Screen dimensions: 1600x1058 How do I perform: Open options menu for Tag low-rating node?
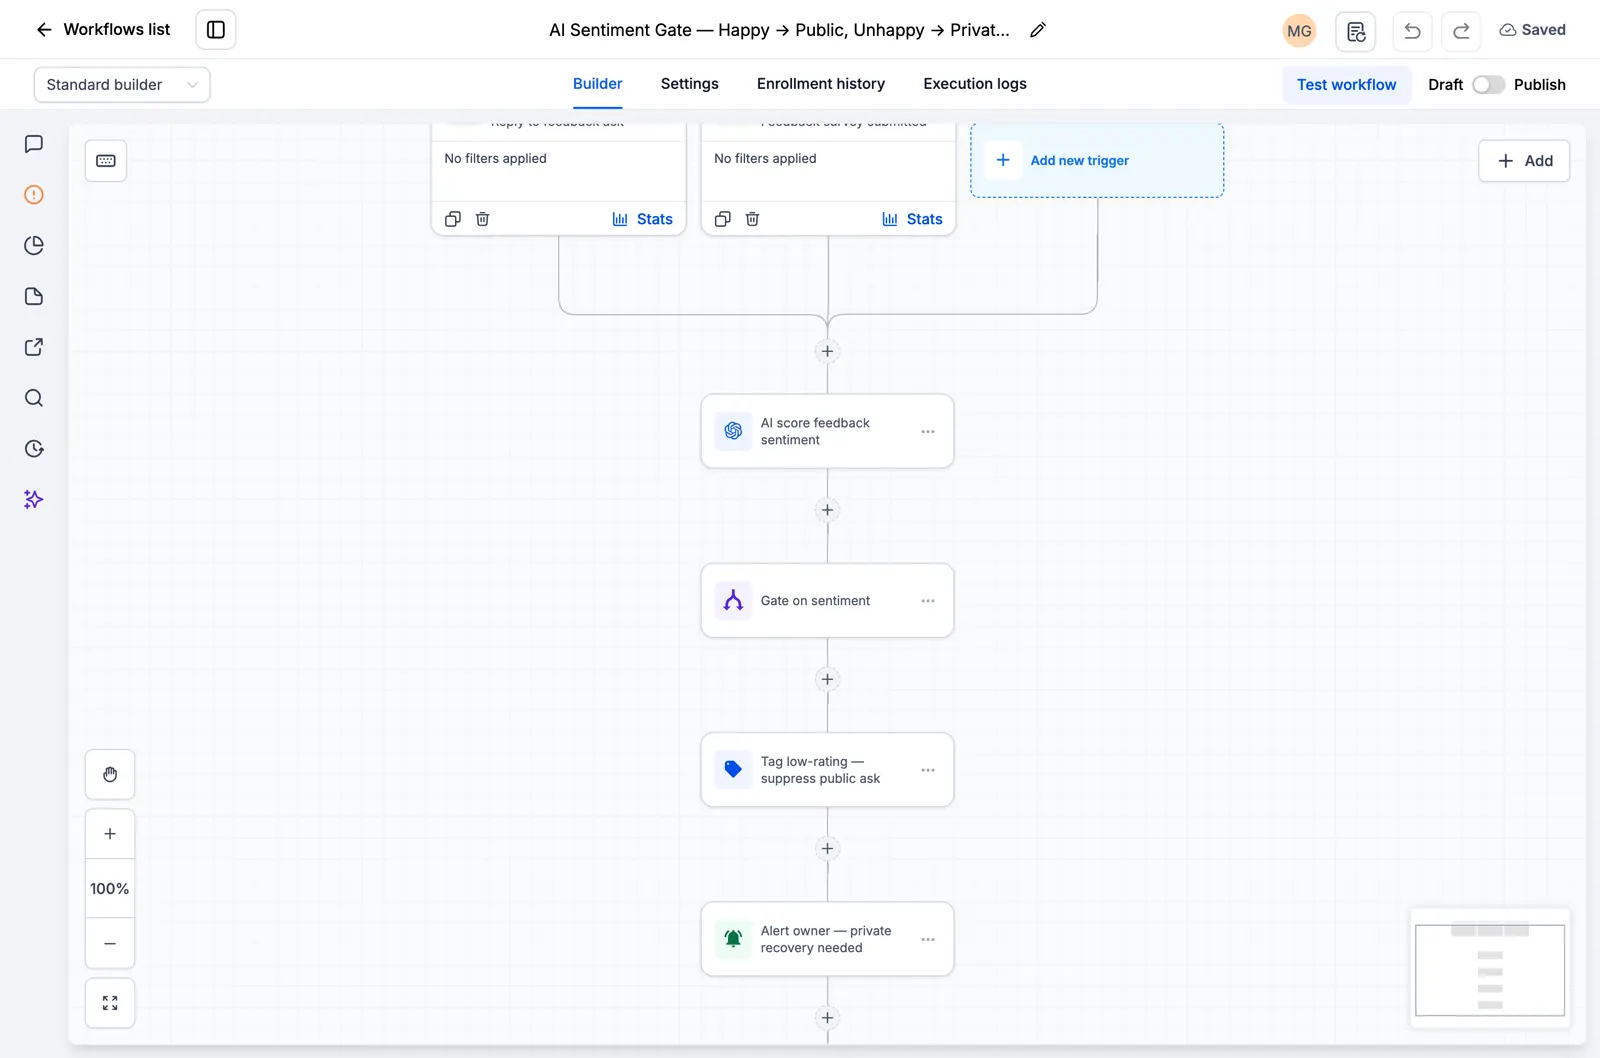click(928, 770)
